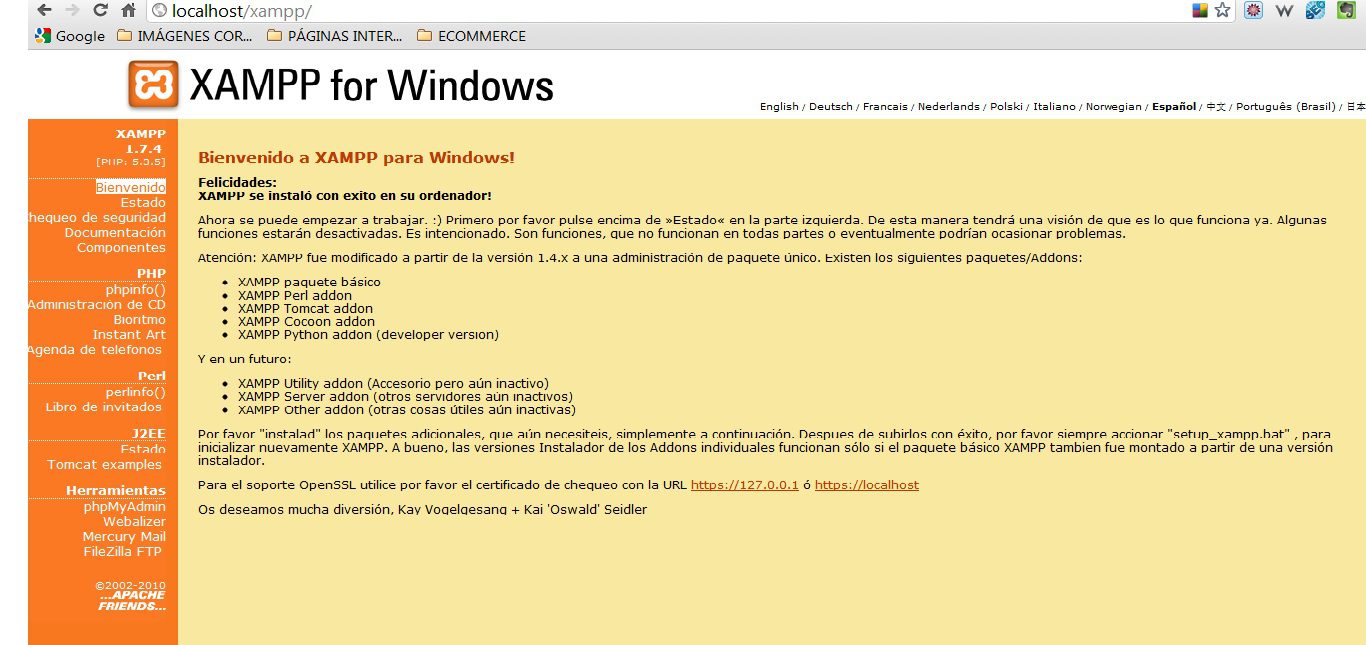Bookmark this page with the star icon
This screenshot has height=645, width=1366.
1222,11
